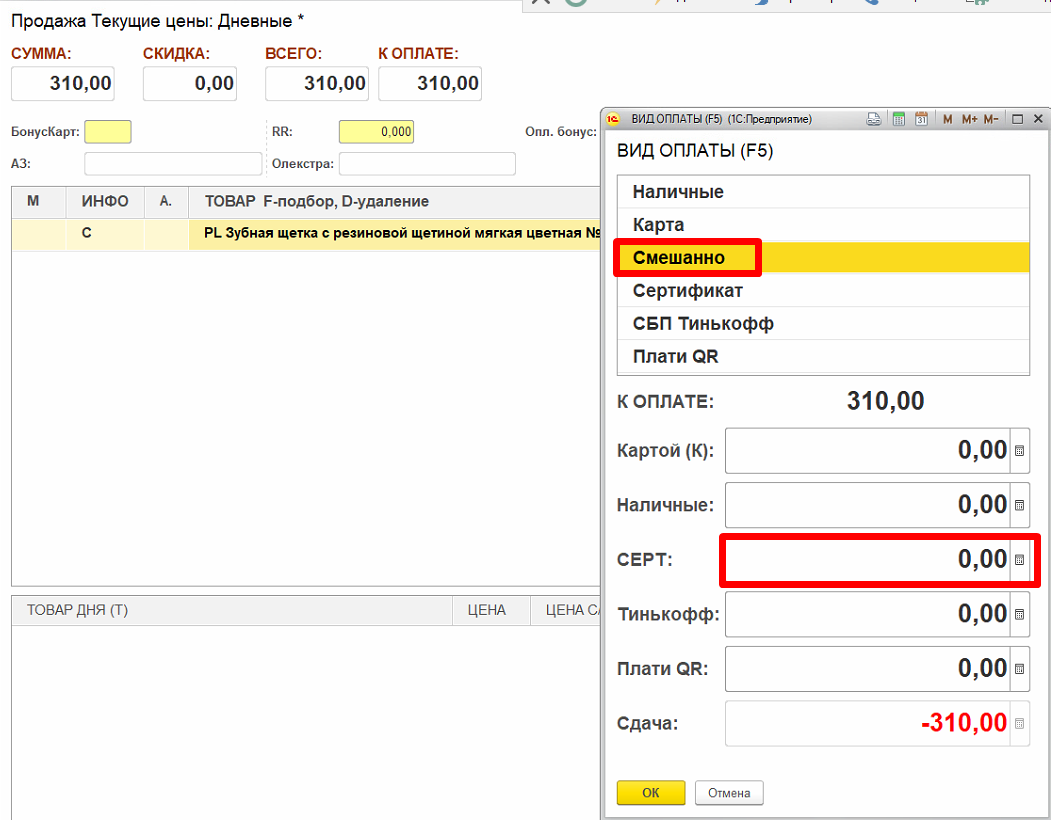Click the M memory button
This screenshot has height=820, width=1051.
coord(947,119)
